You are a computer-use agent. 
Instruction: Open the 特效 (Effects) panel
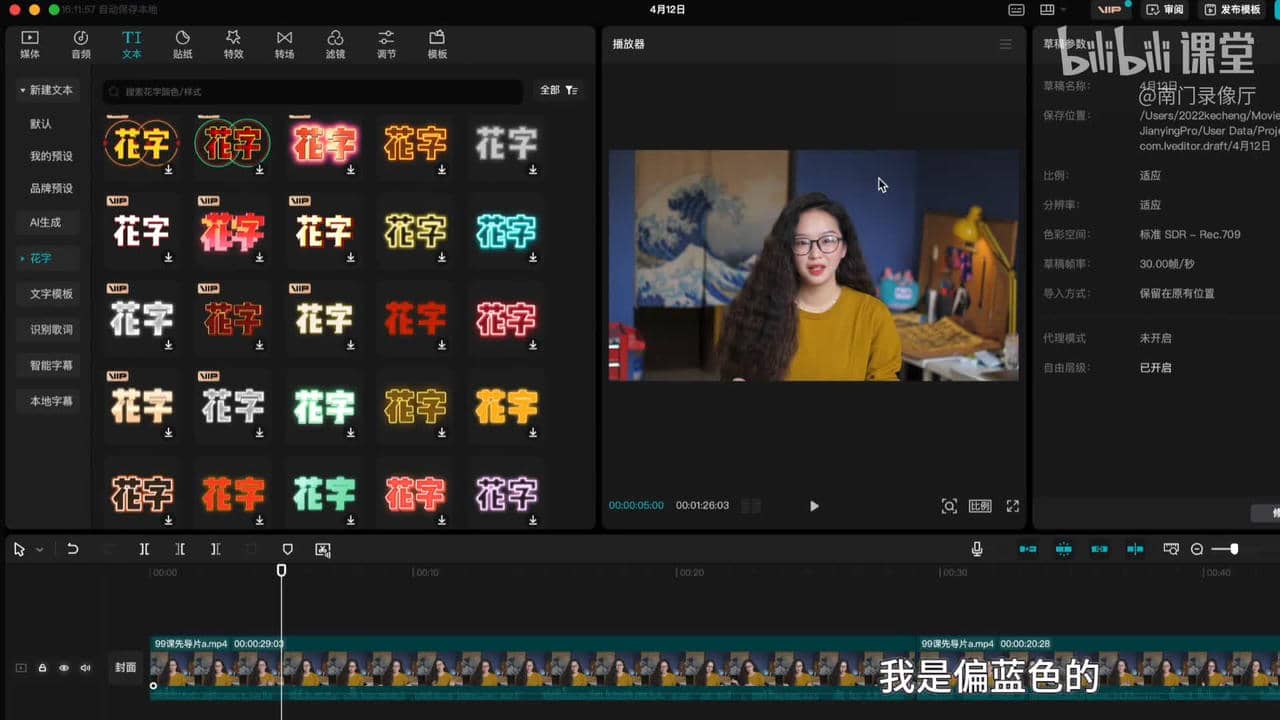click(233, 44)
